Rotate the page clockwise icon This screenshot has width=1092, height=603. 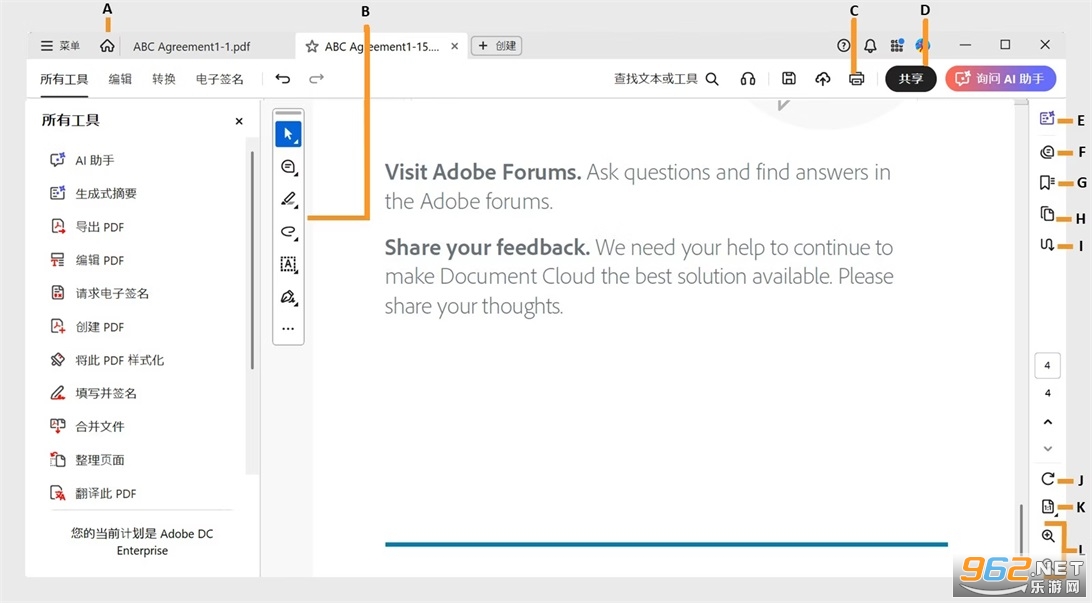pos(1047,479)
